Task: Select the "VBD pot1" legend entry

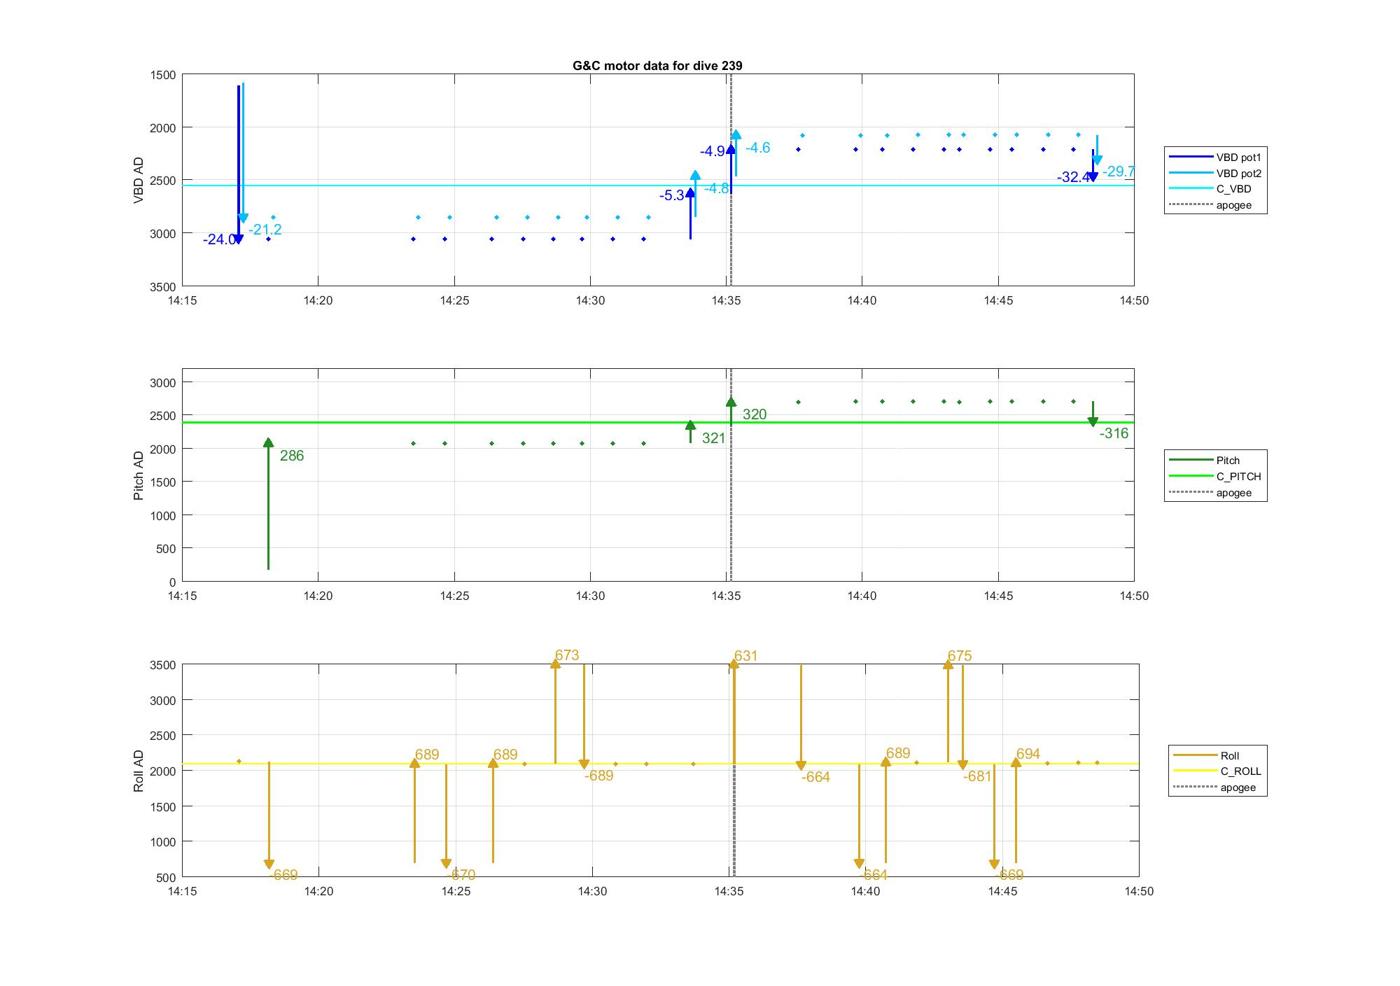Action: [x=1216, y=157]
